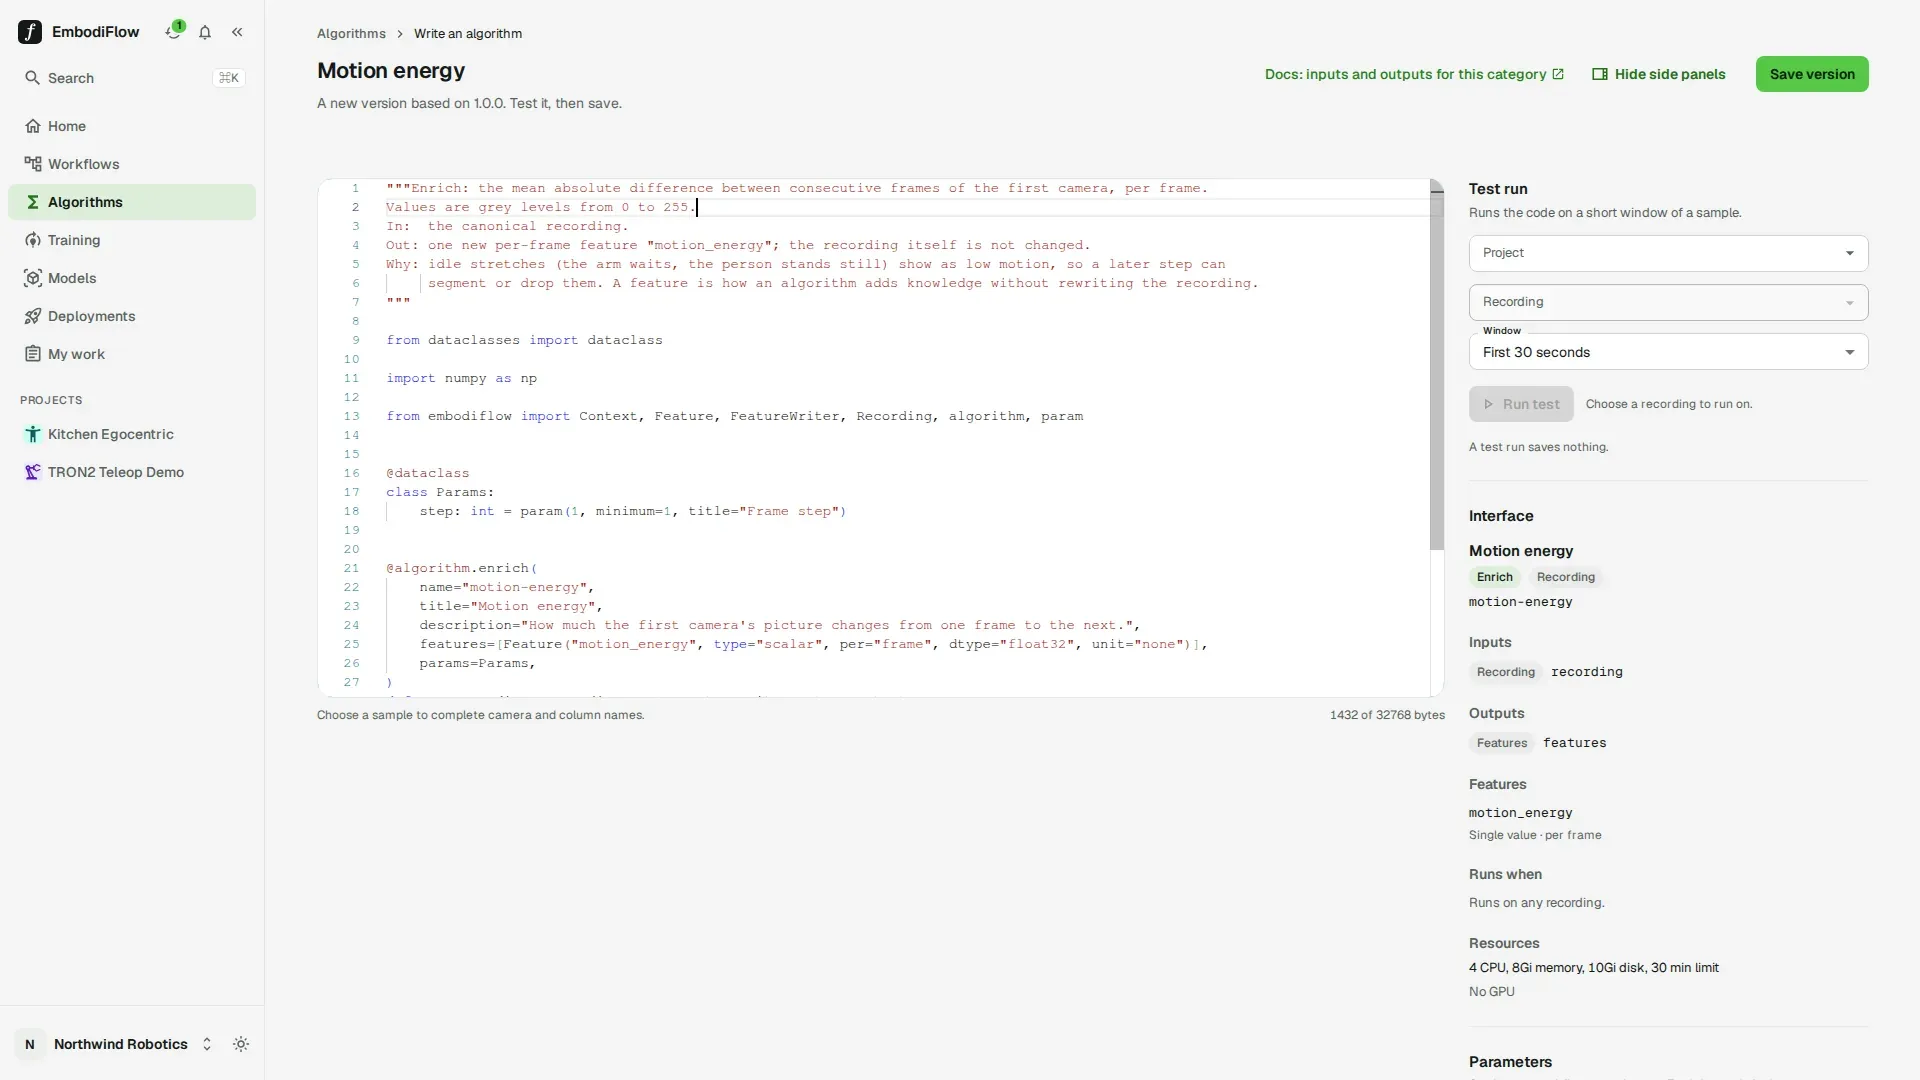Click the TRON2 Teleop Demo project icon
1920x1080 pixels.
click(33, 472)
